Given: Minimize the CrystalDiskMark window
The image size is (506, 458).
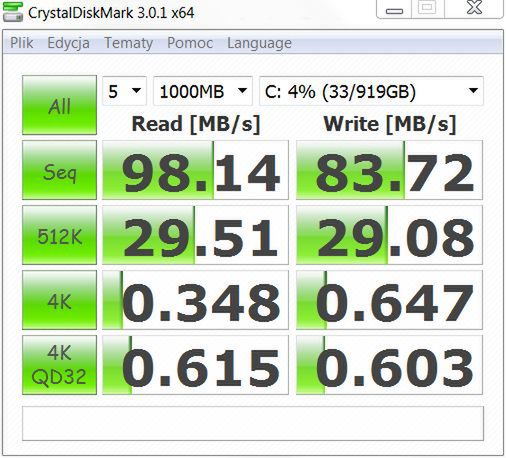Looking at the screenshot, I should (x=394, y=9).
